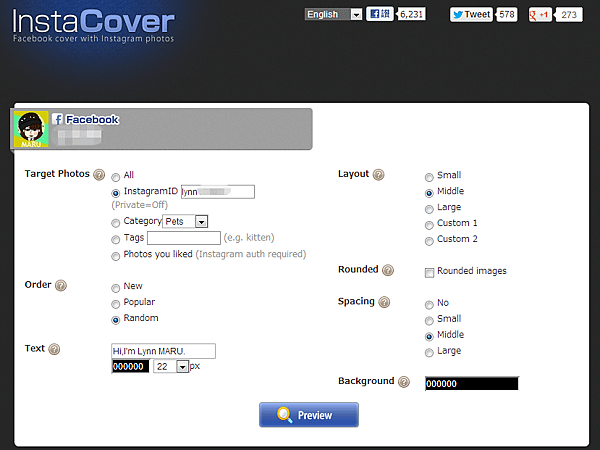Image resolution: width=600 pixels, height=450 pixels.
Task: Click the Background color 000000 swatch
Action: pyautogui.click(x=472, y=384)
